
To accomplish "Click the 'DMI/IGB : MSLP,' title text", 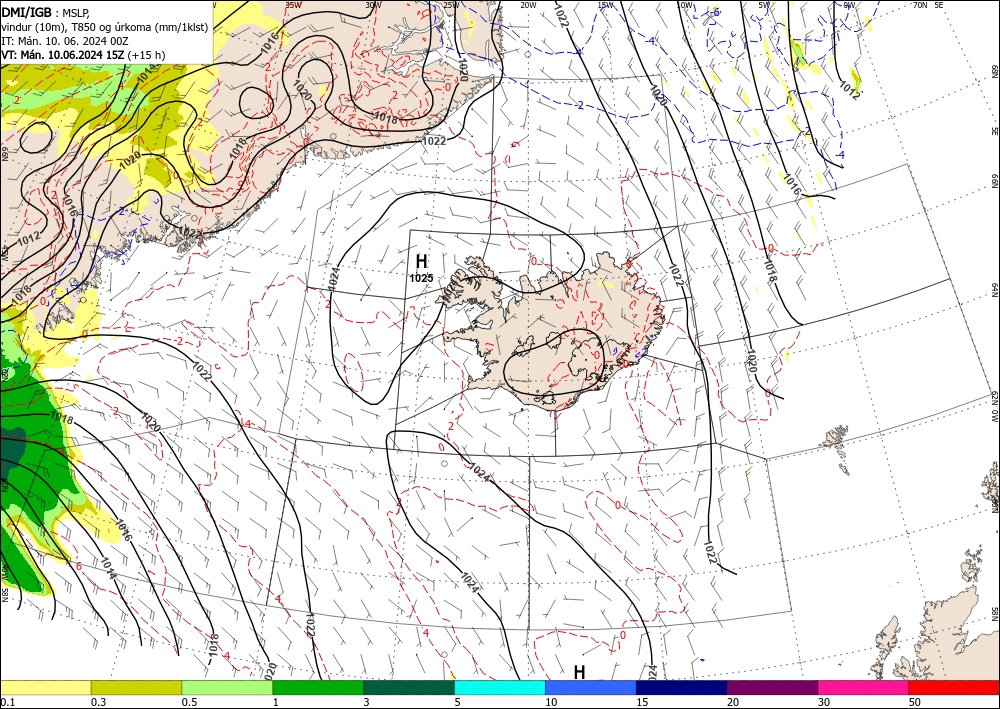I will [x=44, y=11].
